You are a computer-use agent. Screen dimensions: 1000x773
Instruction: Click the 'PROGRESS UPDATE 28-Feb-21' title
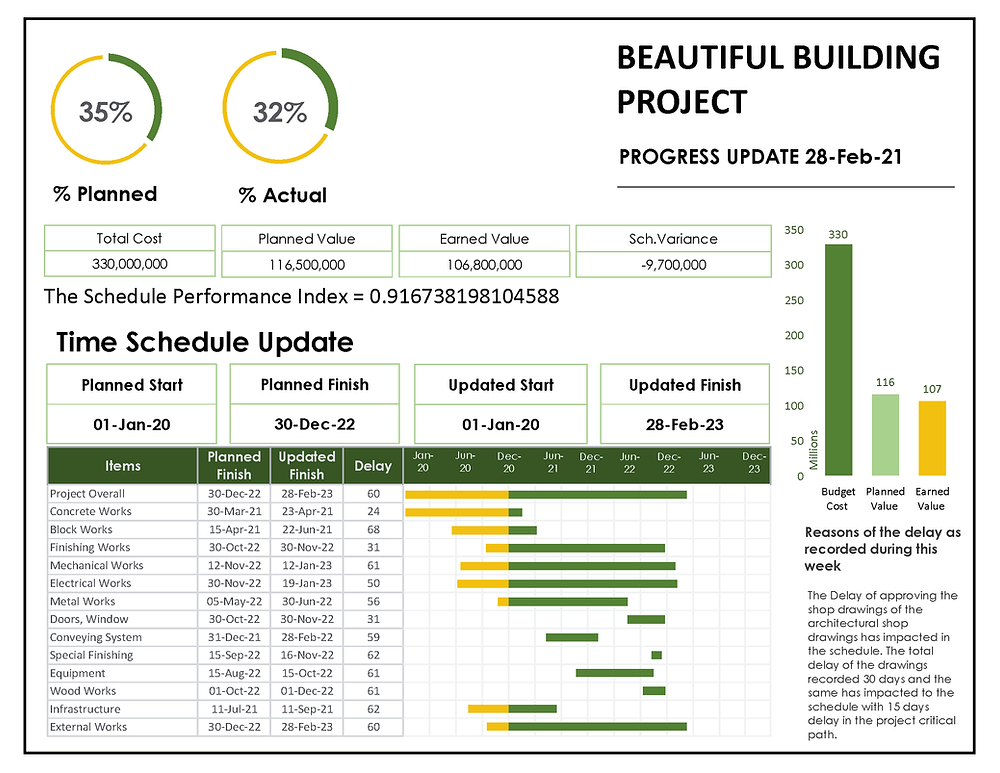[x=761, y=157]
